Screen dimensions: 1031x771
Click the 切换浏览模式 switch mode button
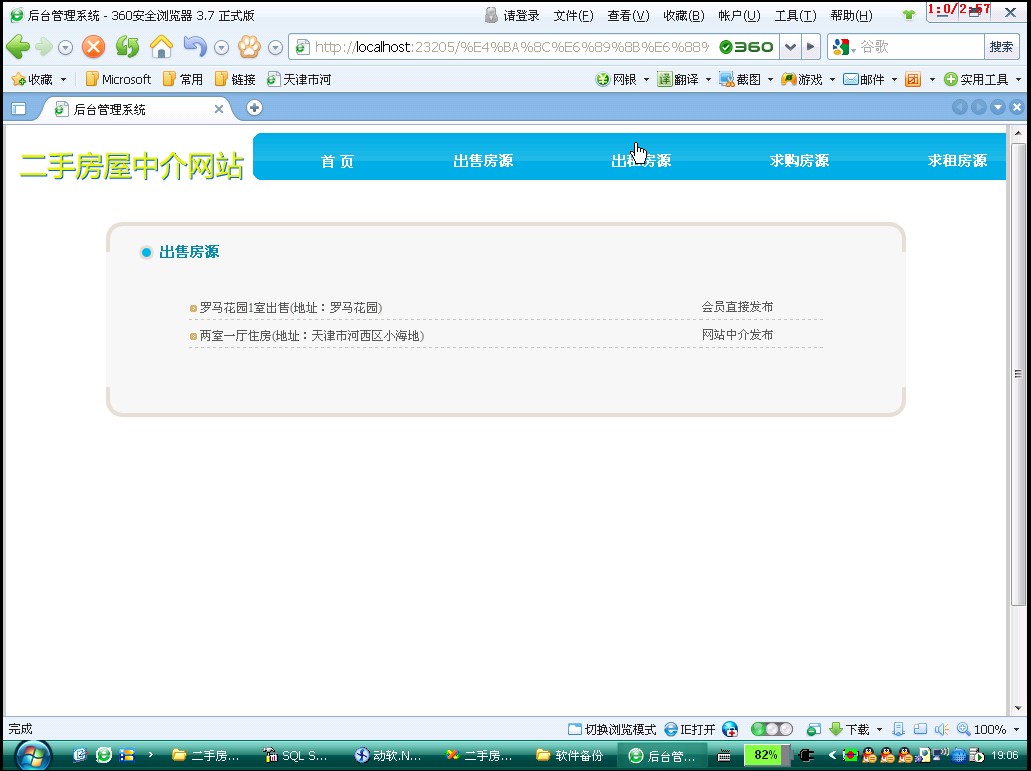612,729
